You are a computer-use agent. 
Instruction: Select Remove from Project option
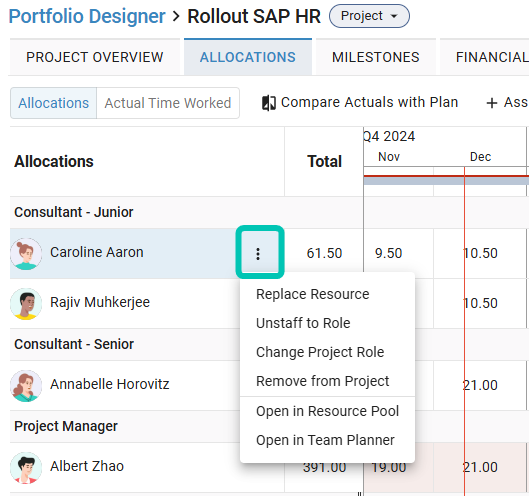327,381
